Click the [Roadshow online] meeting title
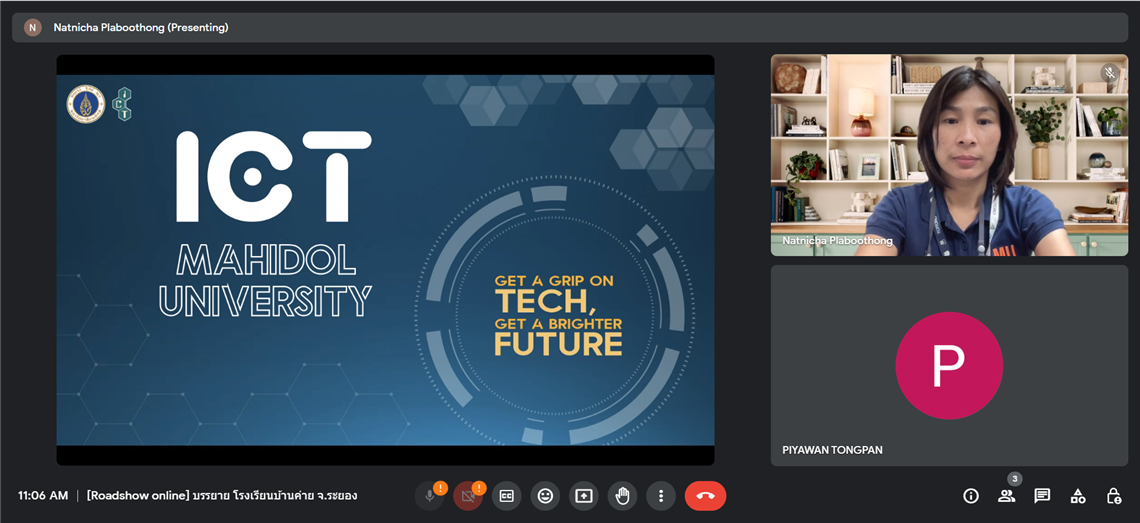This screenshot has height=523, width=1140. tap(222, 496)
